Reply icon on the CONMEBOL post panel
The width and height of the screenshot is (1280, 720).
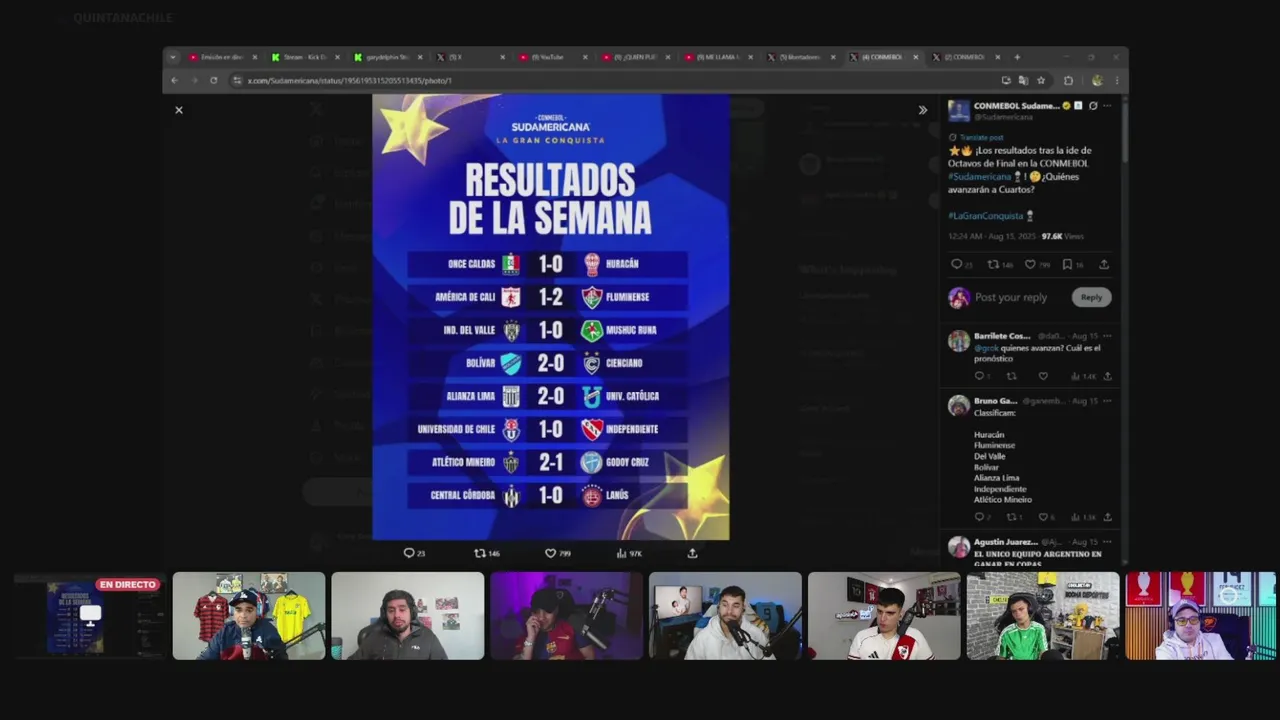pyautogui.click(x=956, y=264)
